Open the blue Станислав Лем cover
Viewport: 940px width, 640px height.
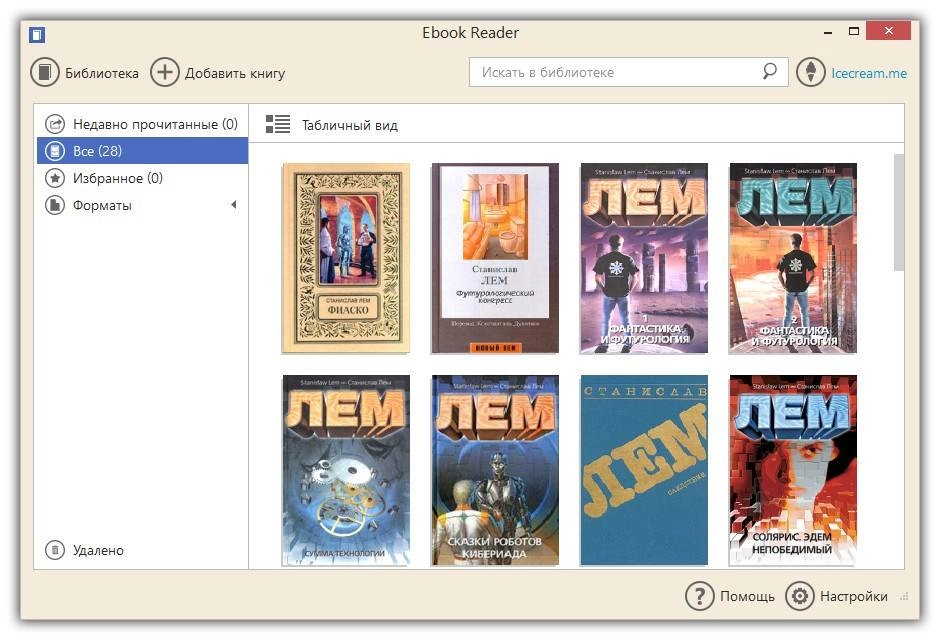[x=644, y=470]
